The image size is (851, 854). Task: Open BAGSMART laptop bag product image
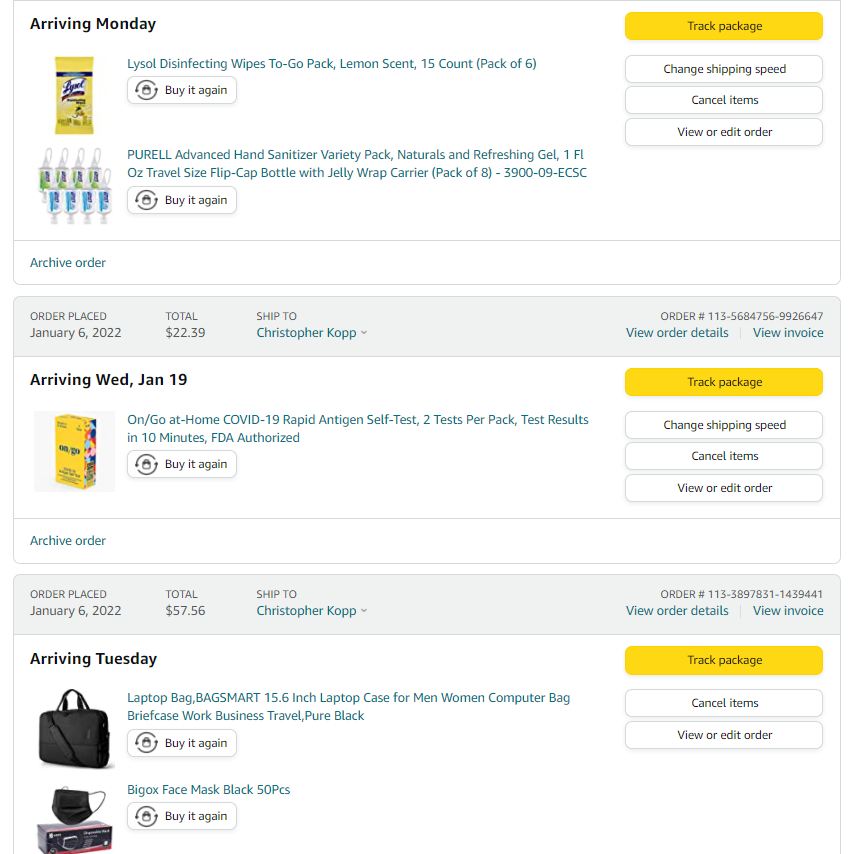point(76,727)
